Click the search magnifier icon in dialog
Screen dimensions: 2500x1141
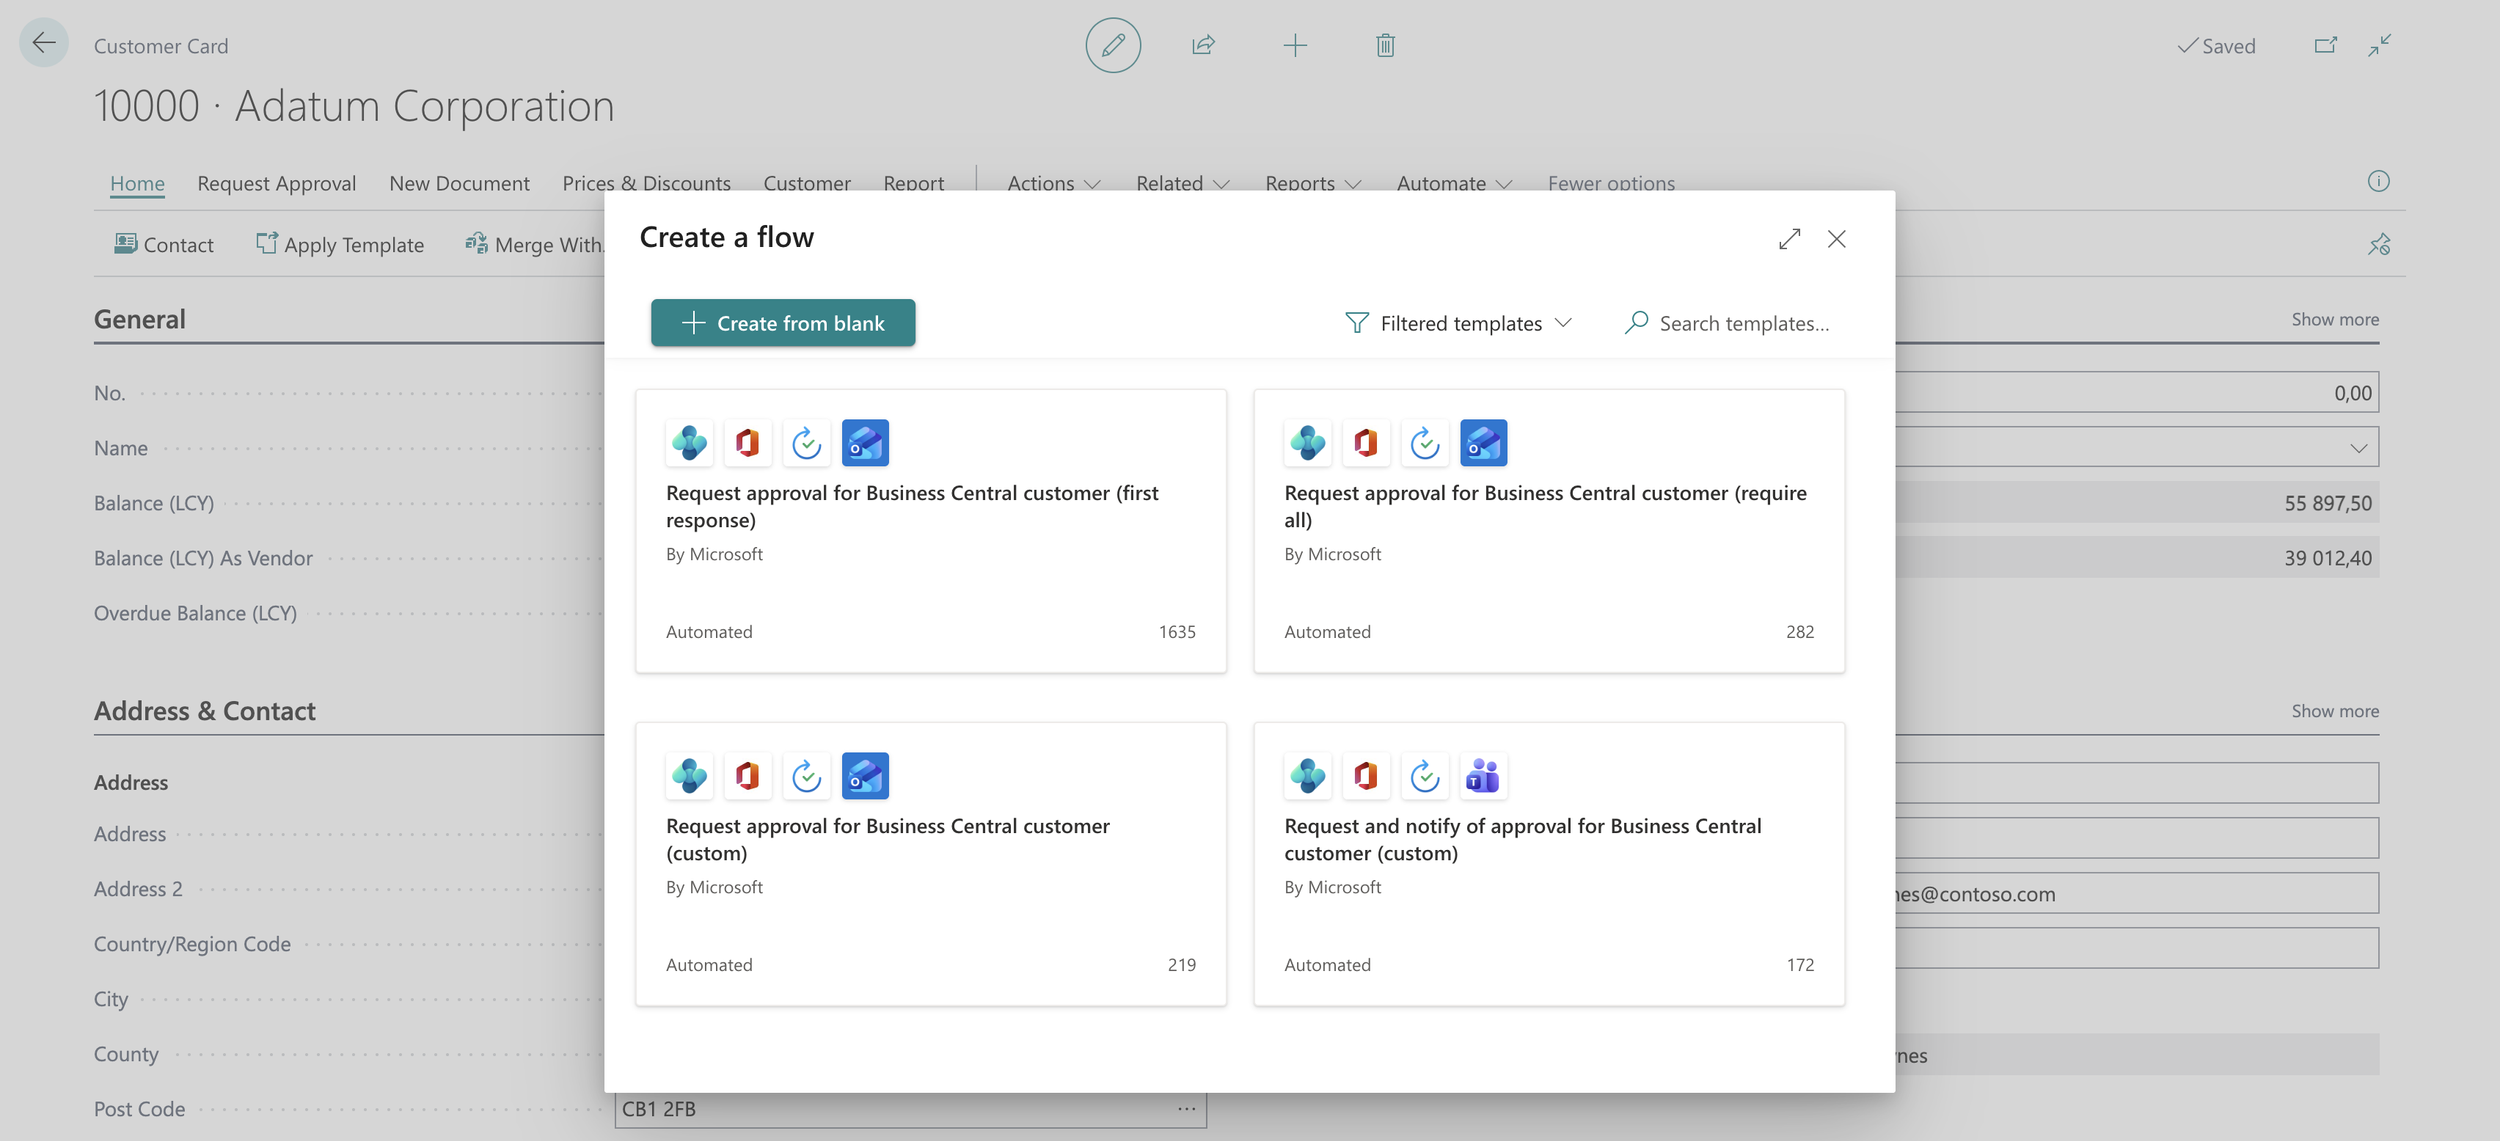tap(1636, 322)
